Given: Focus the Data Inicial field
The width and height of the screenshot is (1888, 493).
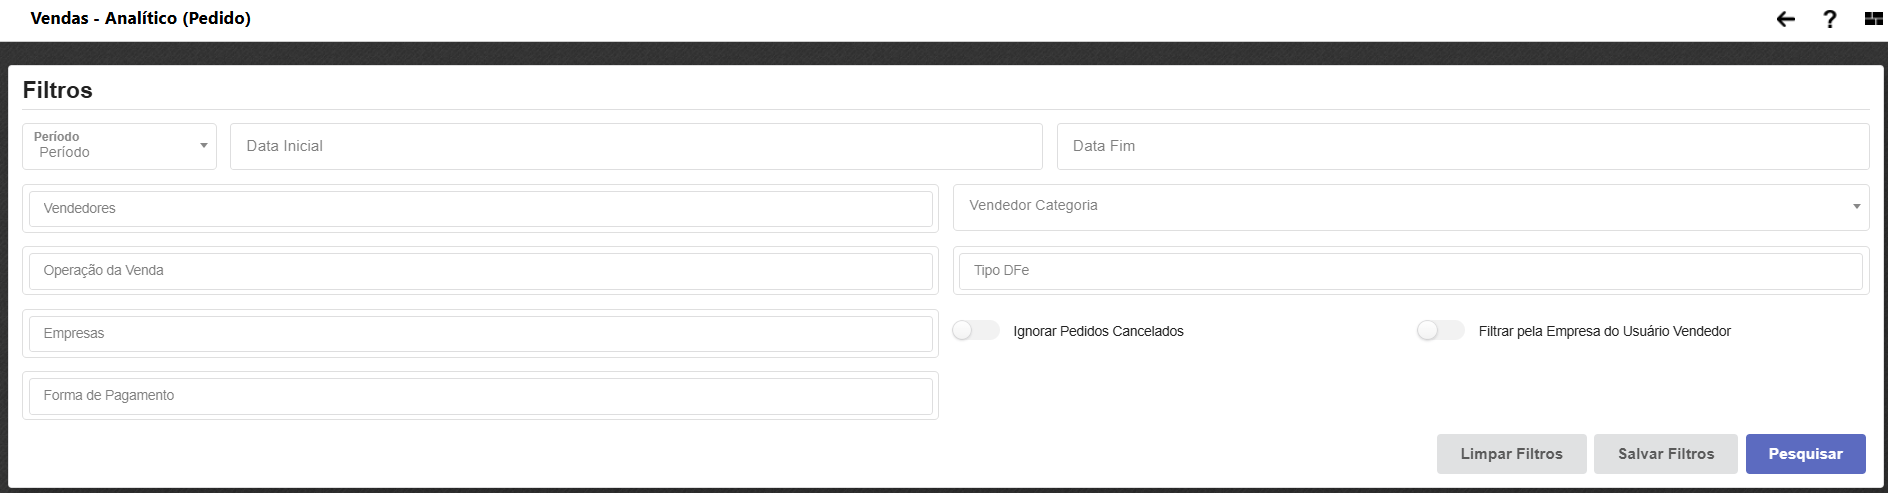Looking at the screenshot, I should tap(636, 146).
